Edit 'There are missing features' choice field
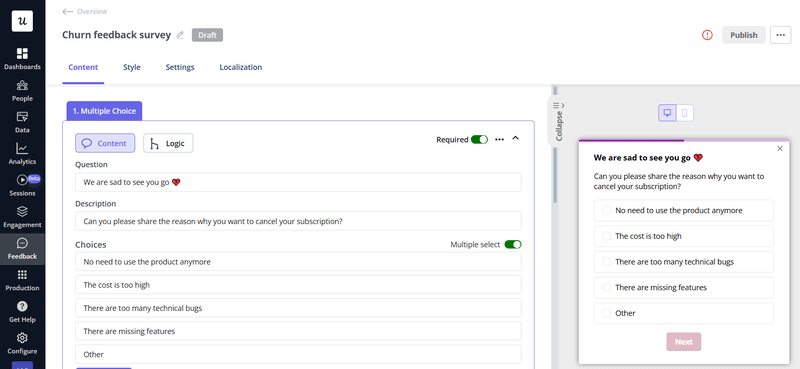This screenshot has width=800, height=369. (298, 331)
